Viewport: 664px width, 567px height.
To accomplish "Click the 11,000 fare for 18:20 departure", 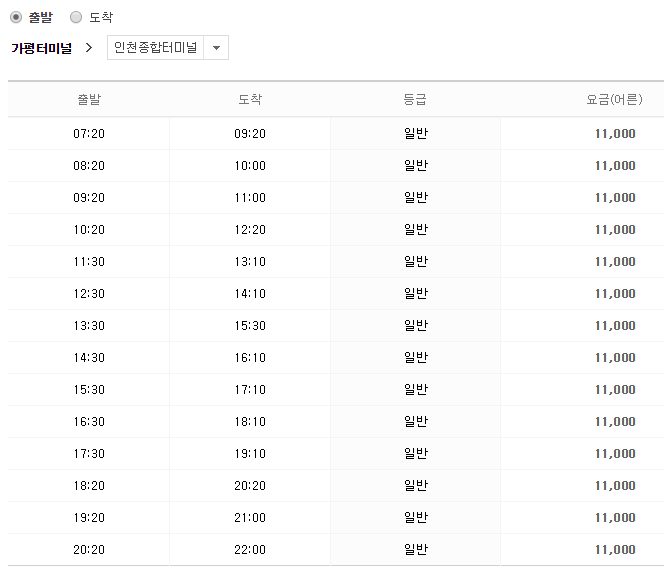I will (x=615, y=486).
